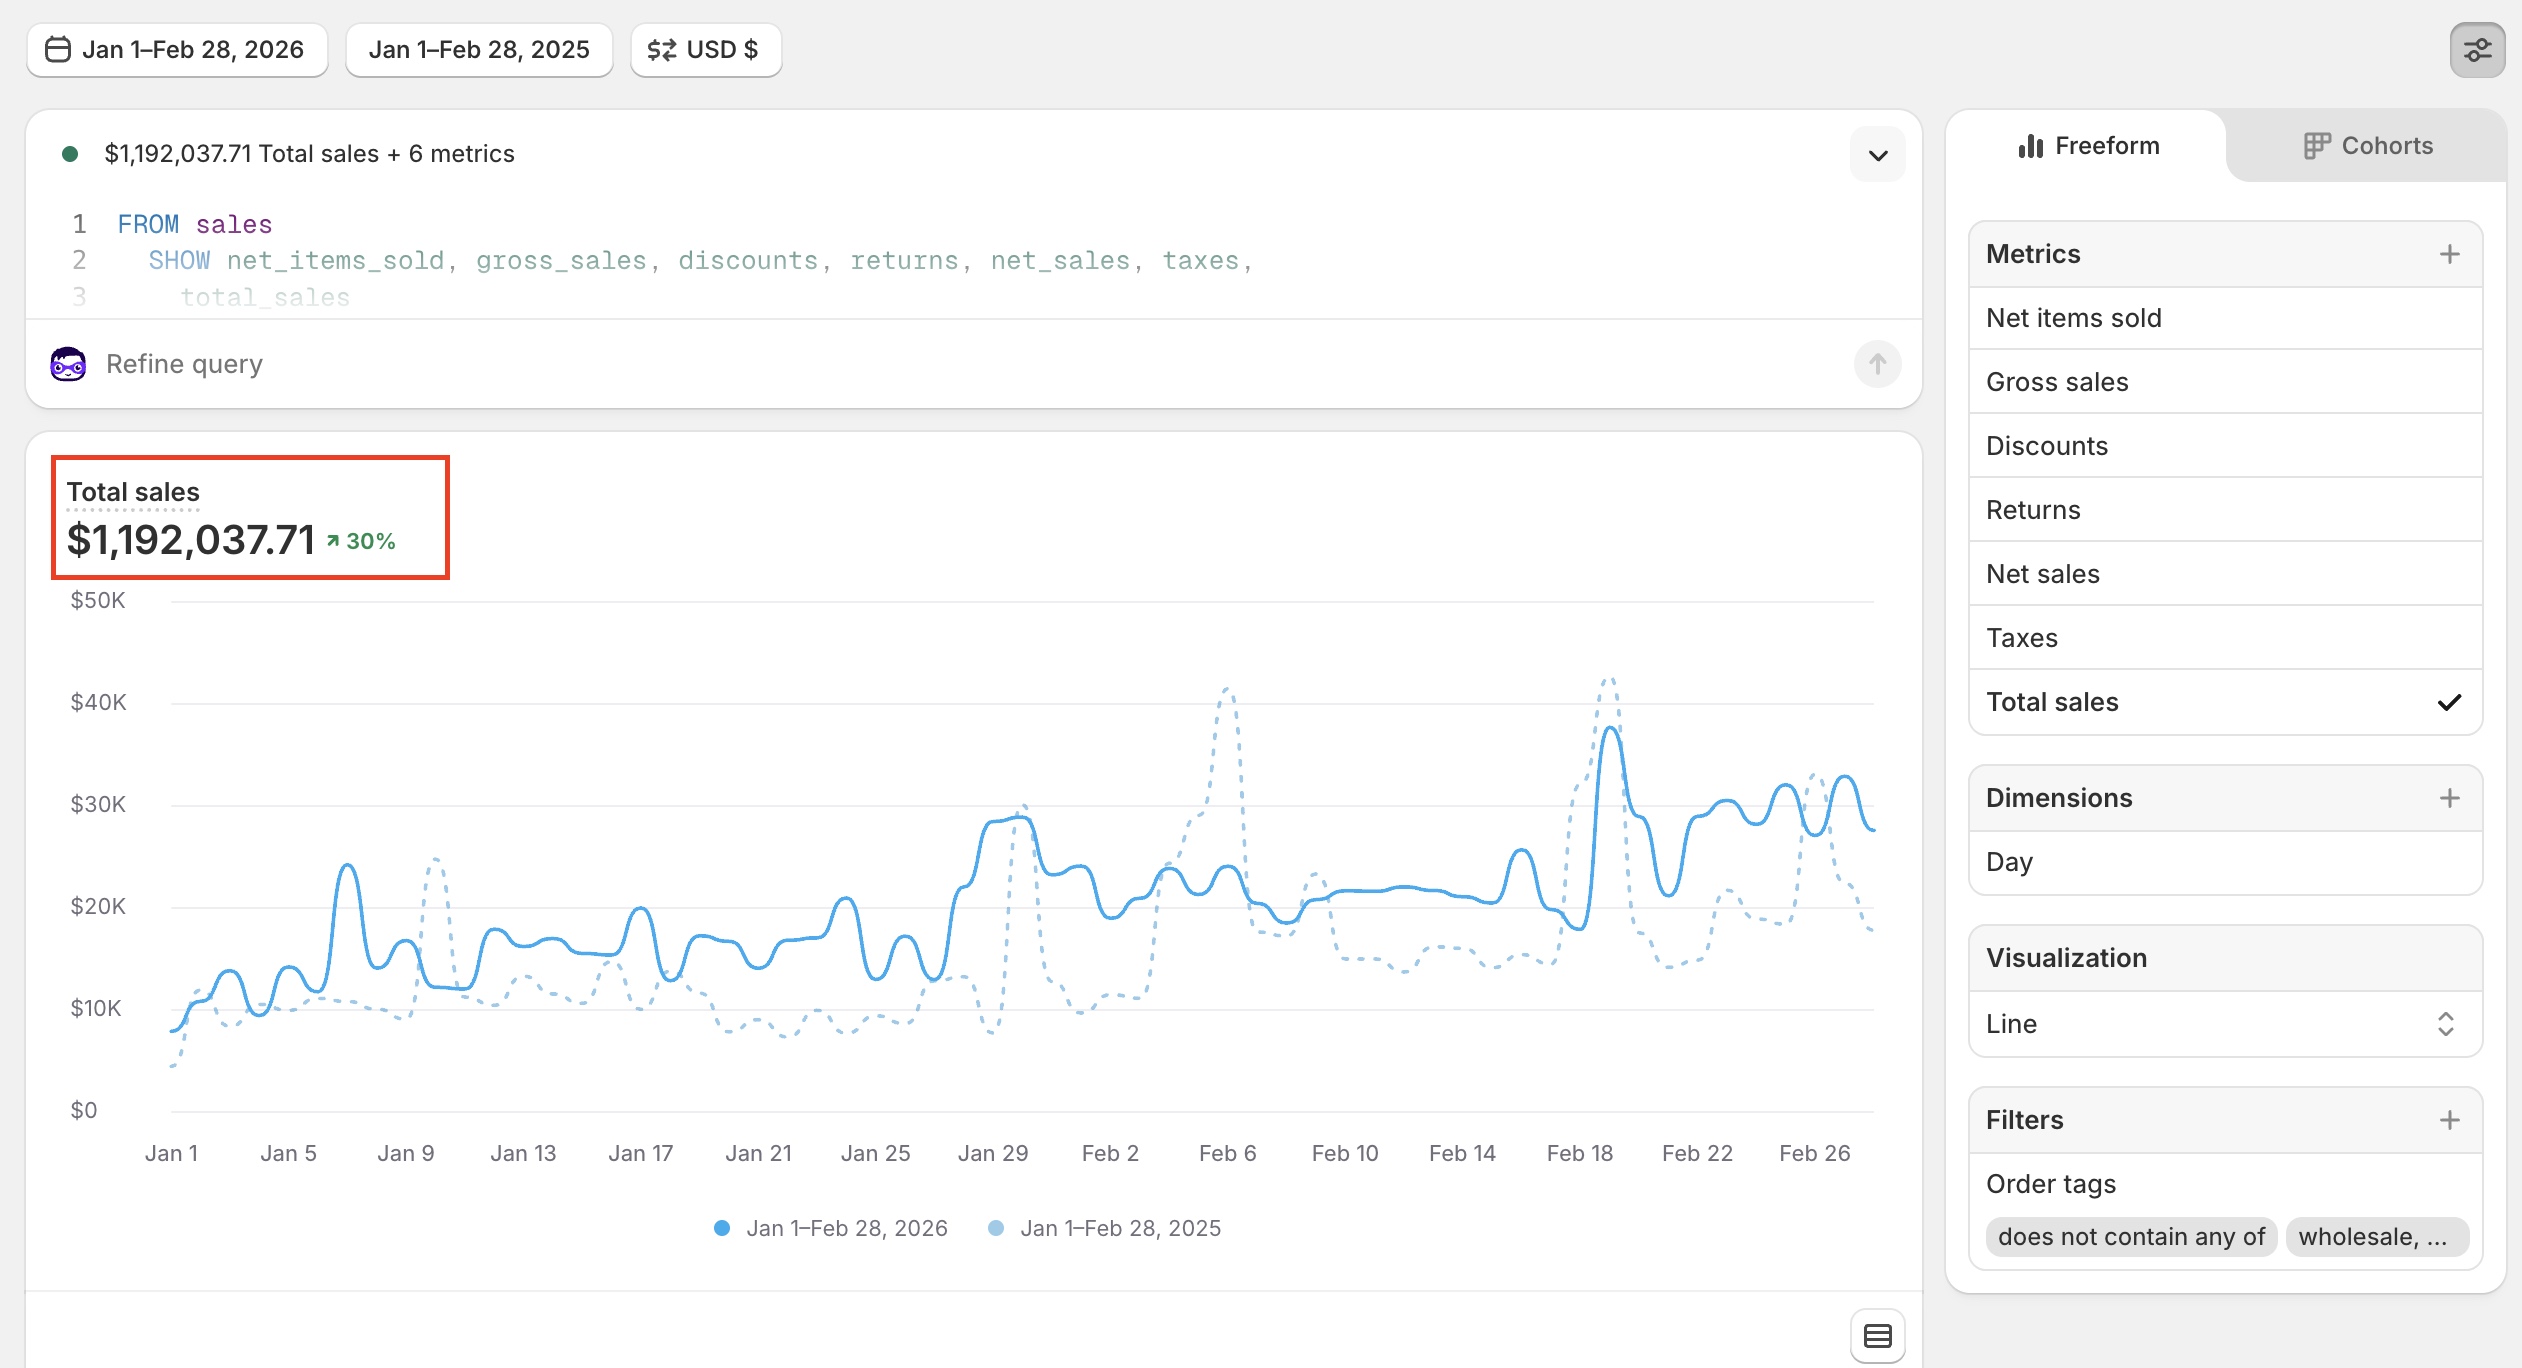The image size is (2522, 1368).
Task: Click the submit arrow in Refine query
Action: pos(1877,364)
